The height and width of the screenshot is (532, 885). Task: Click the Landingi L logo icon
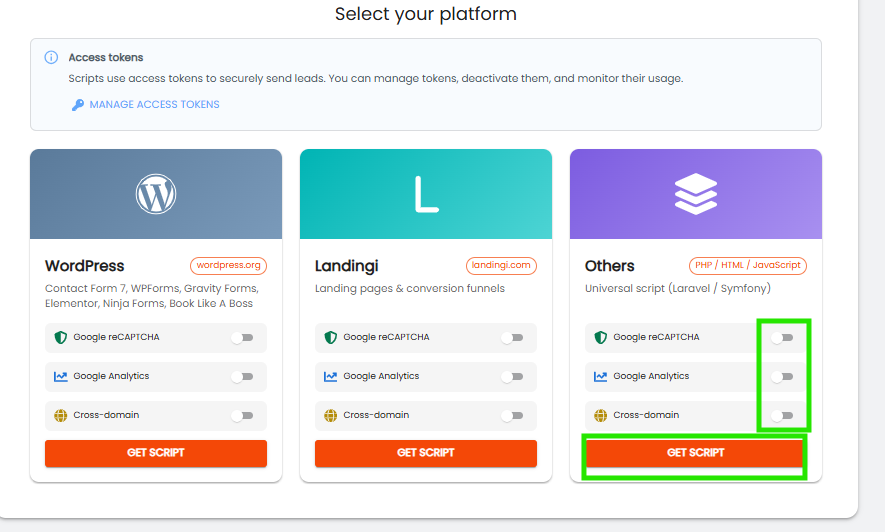click(x=426, y=194)
